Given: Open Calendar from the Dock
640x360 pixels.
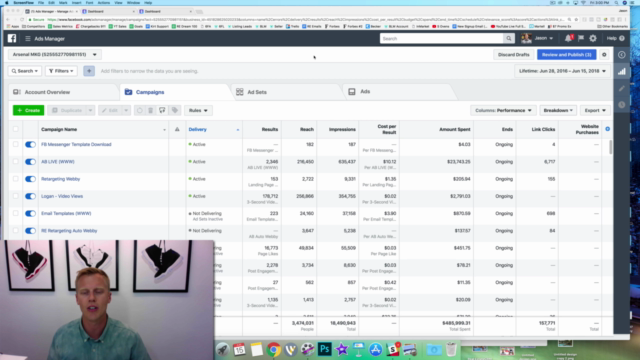Looking at the screenshot, I should pos(240,349).
